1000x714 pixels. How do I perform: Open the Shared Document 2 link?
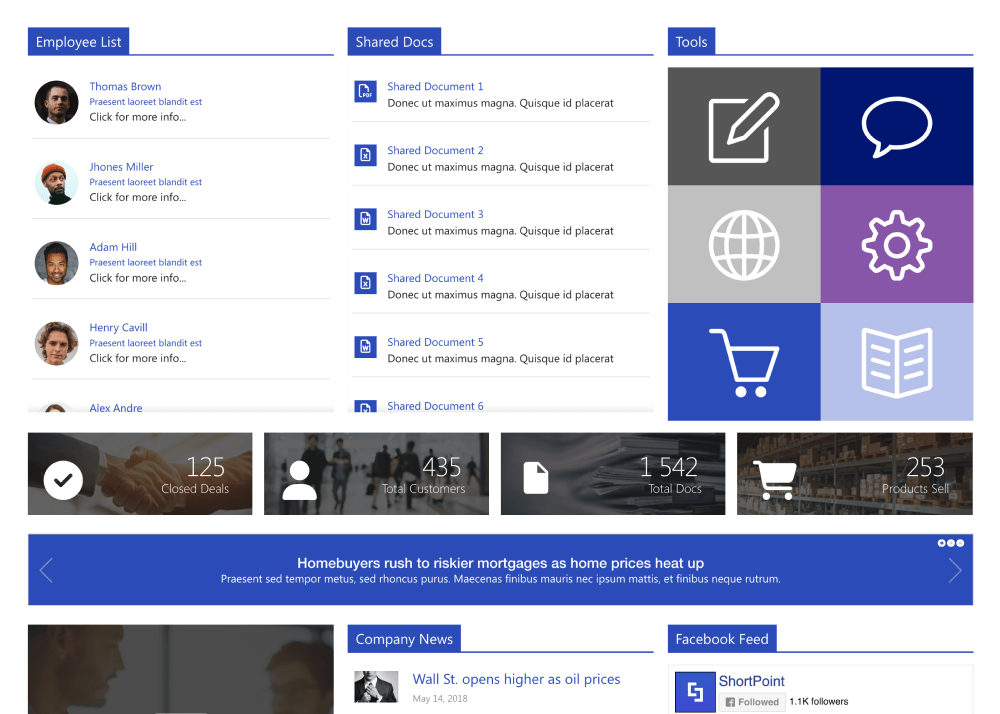tap(435, 150)
